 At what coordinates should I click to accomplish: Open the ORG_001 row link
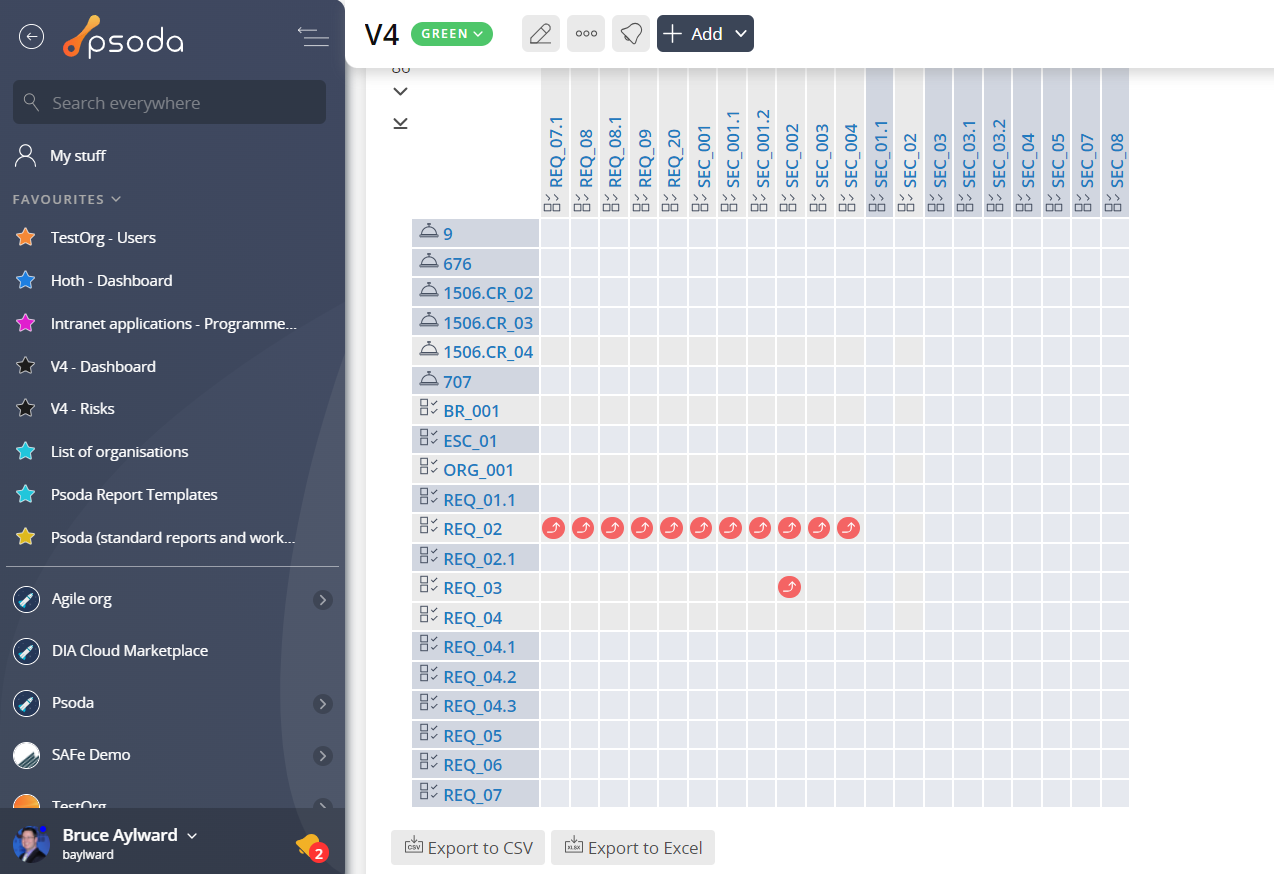(x=478, y=470)
